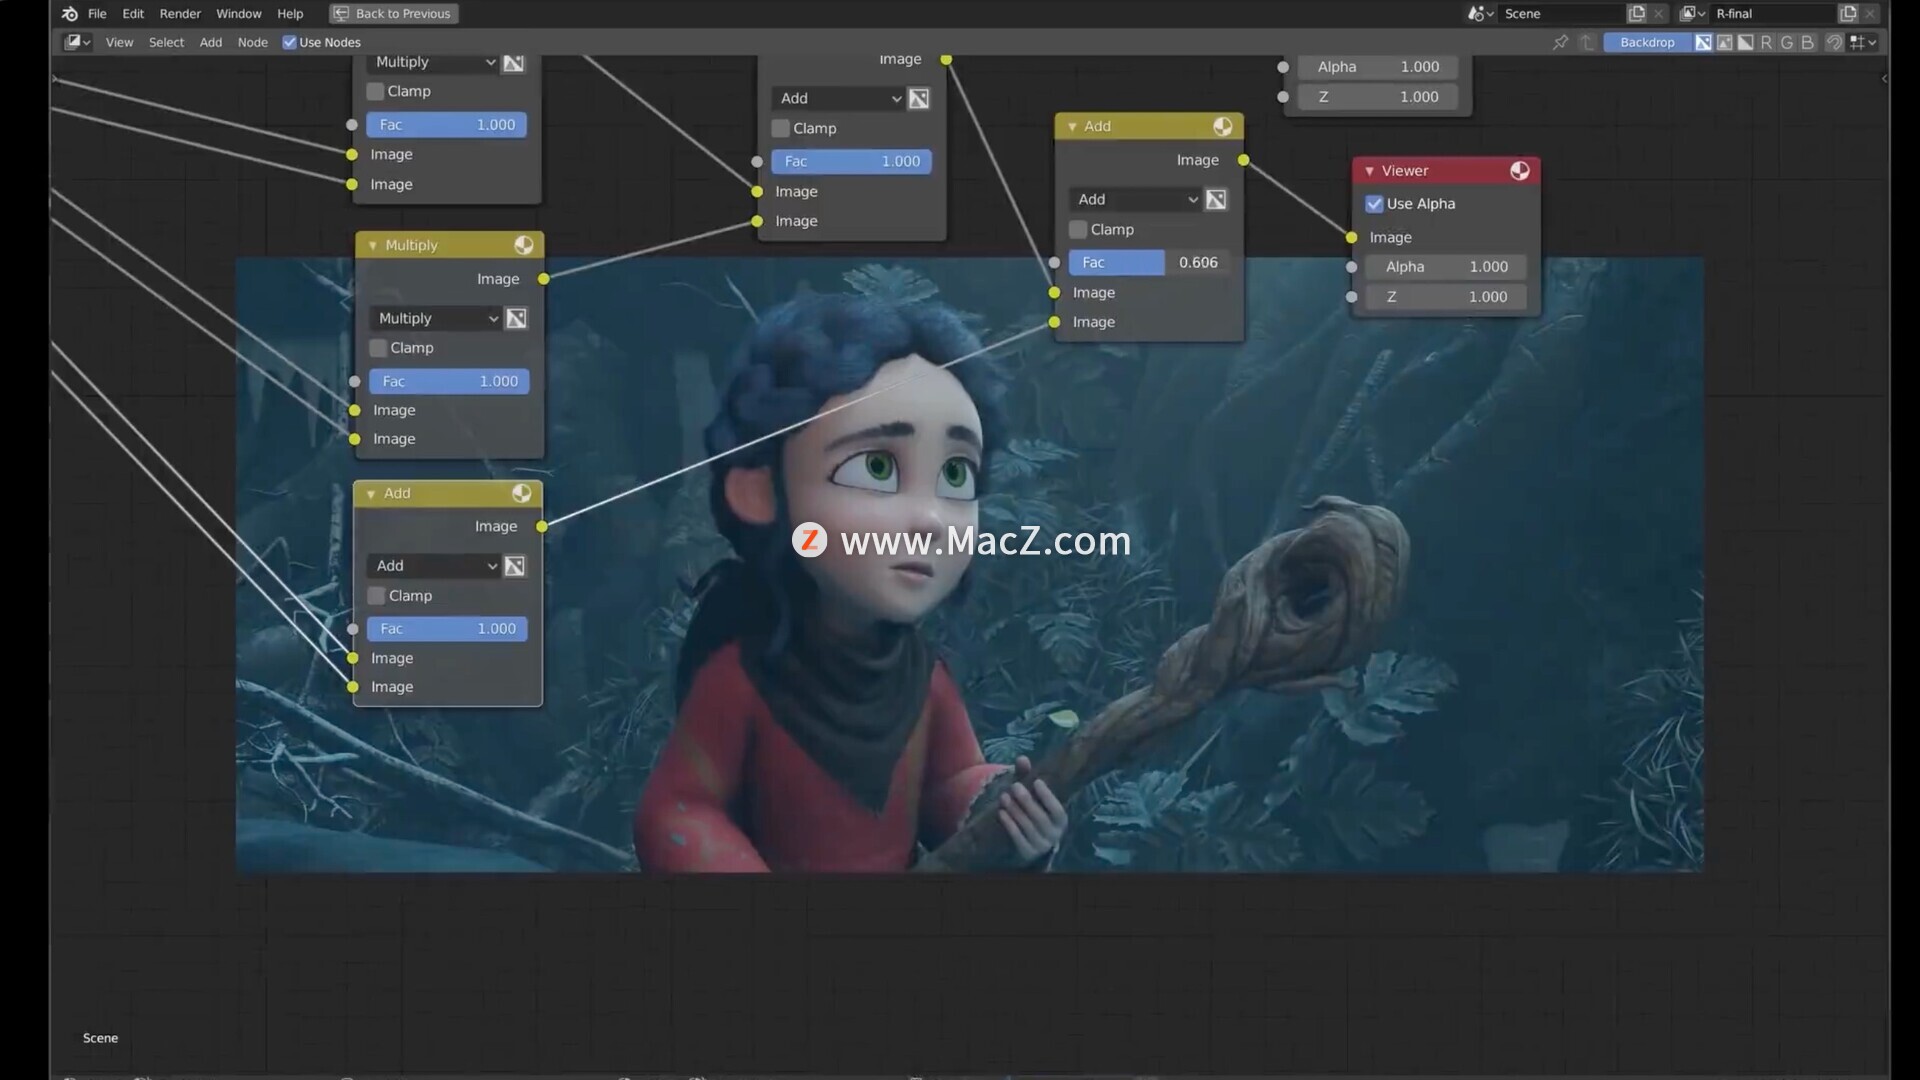
Task: Click the new view layer icon
Action: coord(1847,13)
